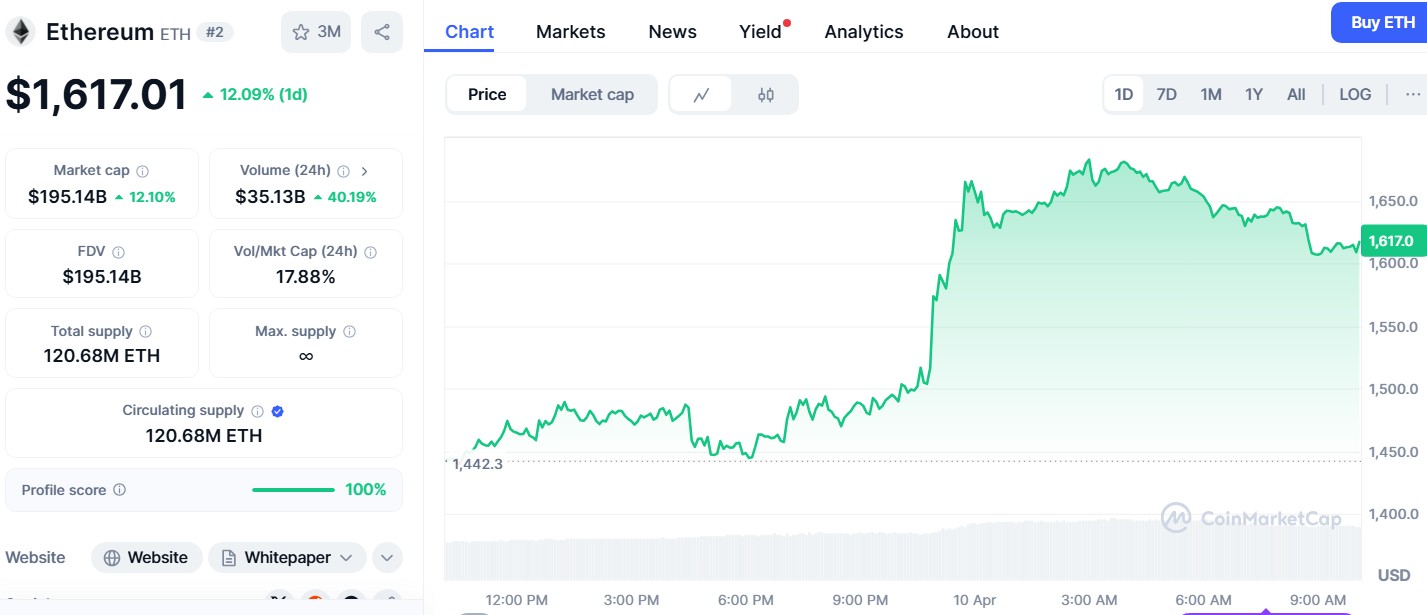The width and height of the screenshot is (1427, 615).
Task: Click info icon next to Volume (24h)
Action: tap(343, 171)
